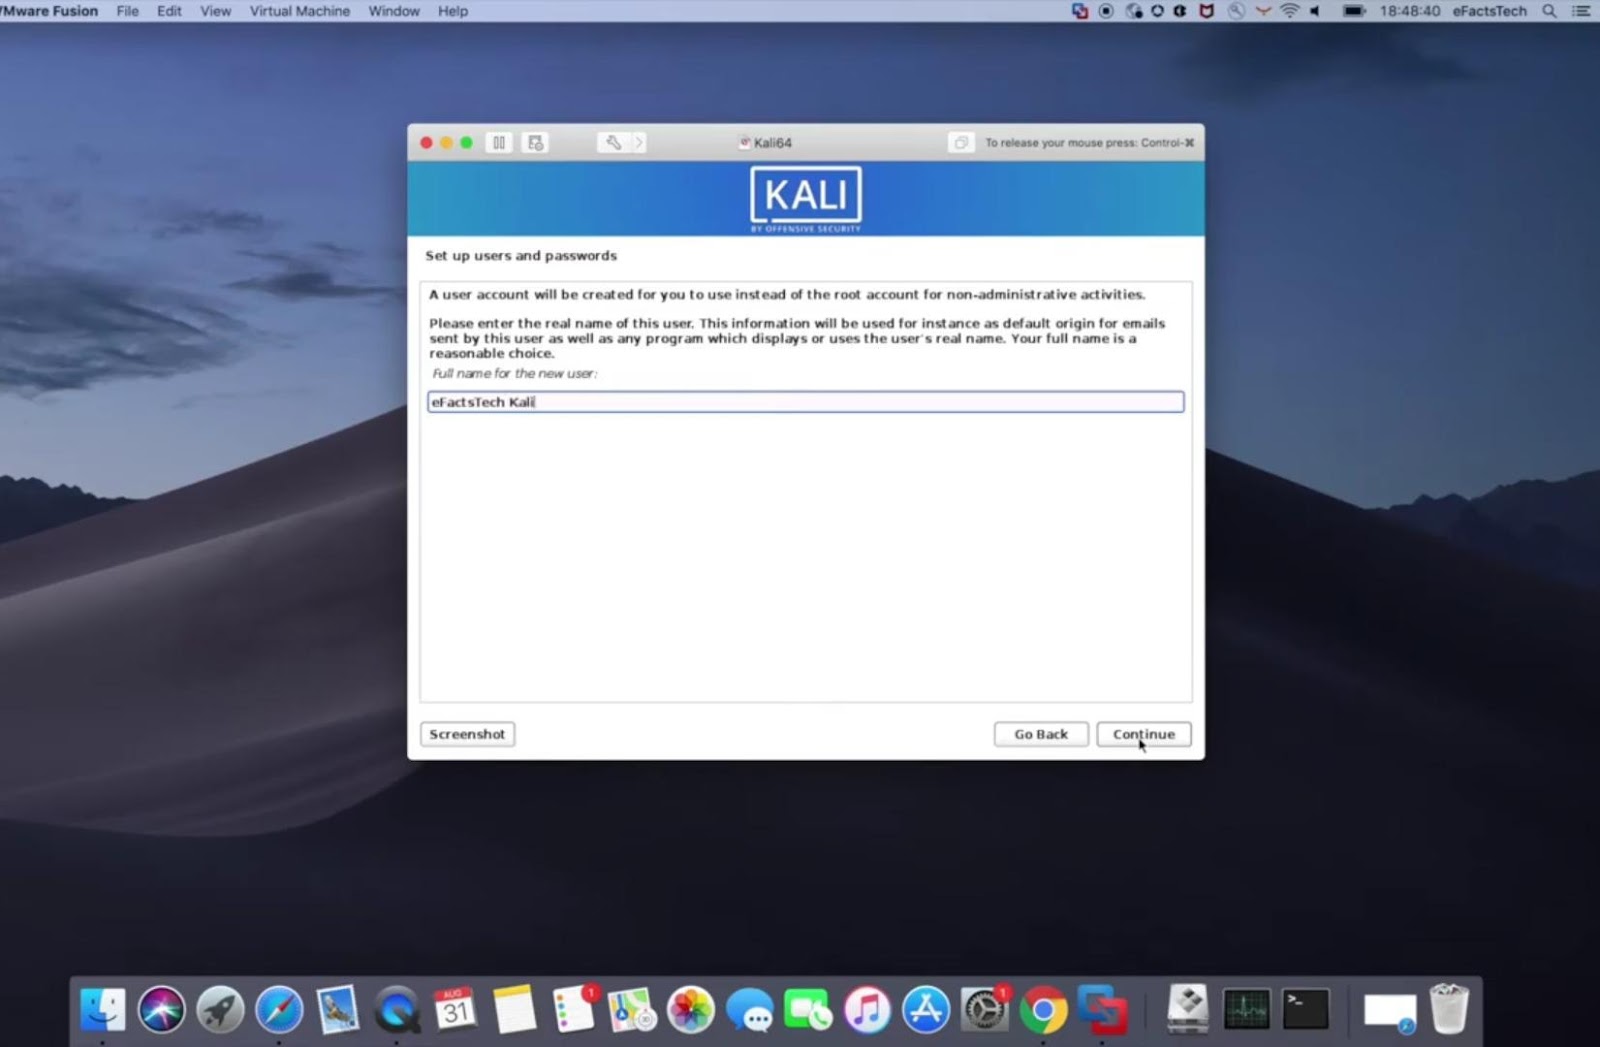Open the volume control in menu bar

[1316, 11]
